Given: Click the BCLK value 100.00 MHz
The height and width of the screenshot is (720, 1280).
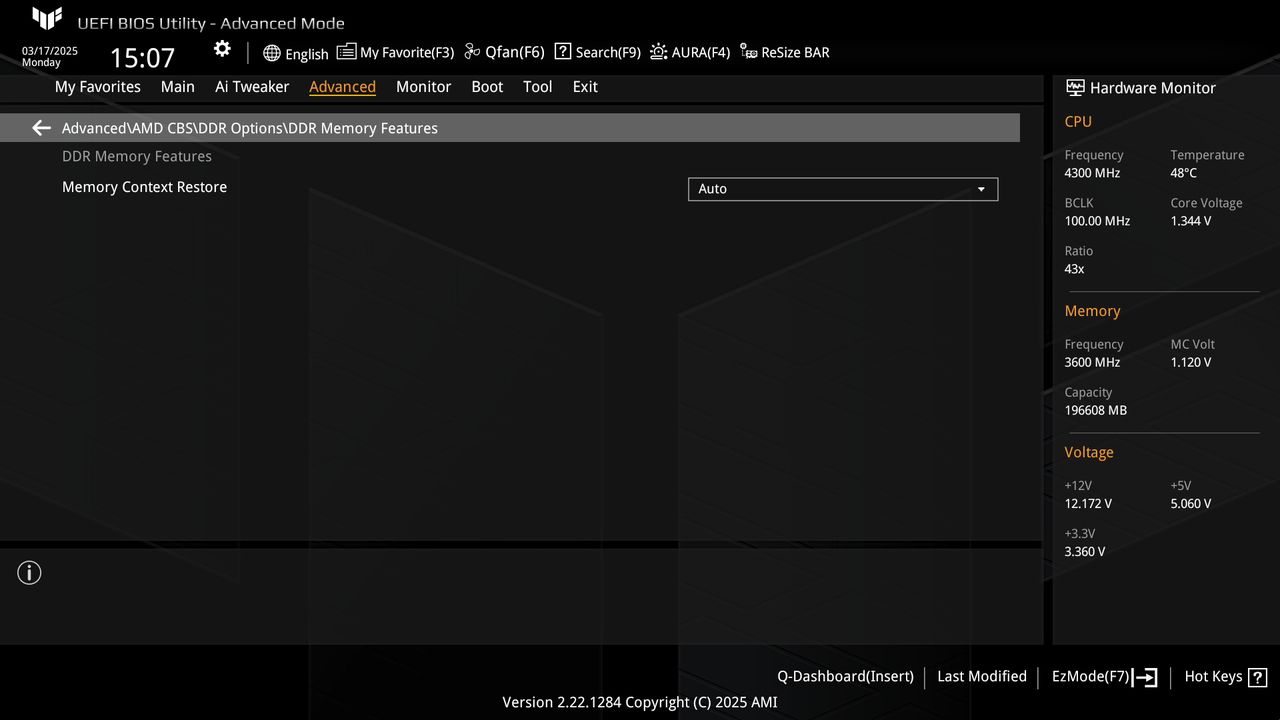Looking at the screenshot, I should point(1097,221).
